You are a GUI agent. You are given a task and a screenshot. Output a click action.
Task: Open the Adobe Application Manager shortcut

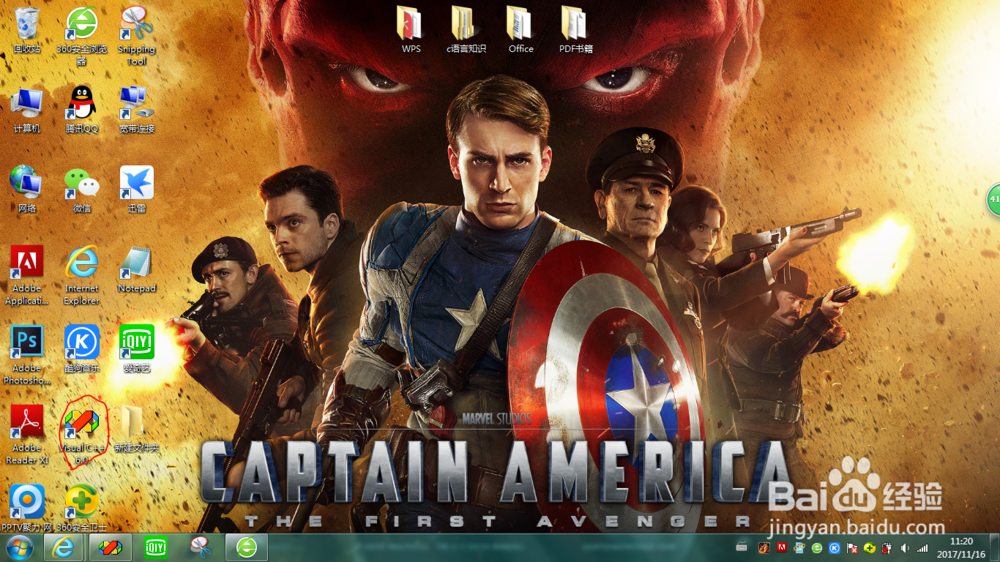pyautogui.click(x=27, y=276)
